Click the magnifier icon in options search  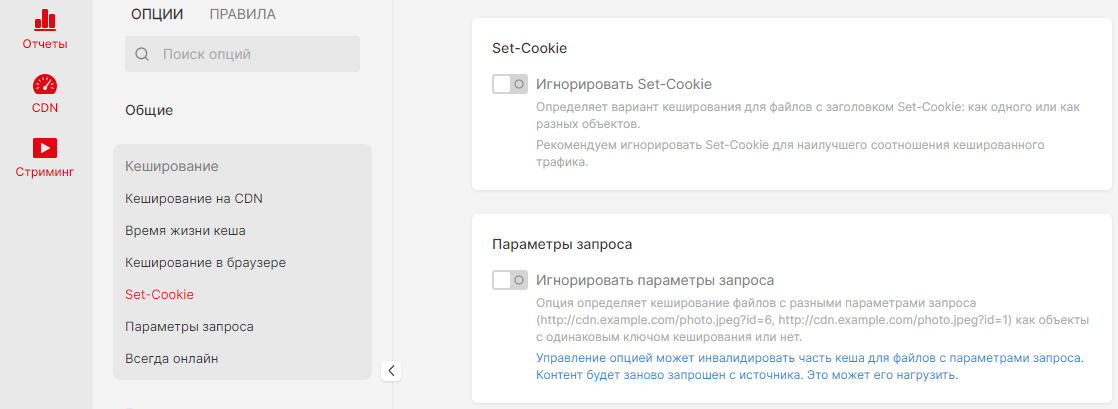pyautogui.click(x=142, y=54)
